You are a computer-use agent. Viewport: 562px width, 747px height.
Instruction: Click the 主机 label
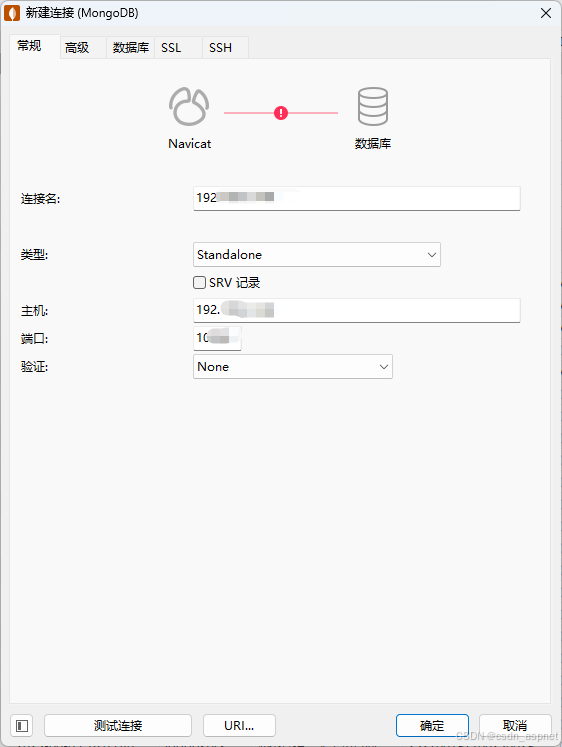point(34,311)
